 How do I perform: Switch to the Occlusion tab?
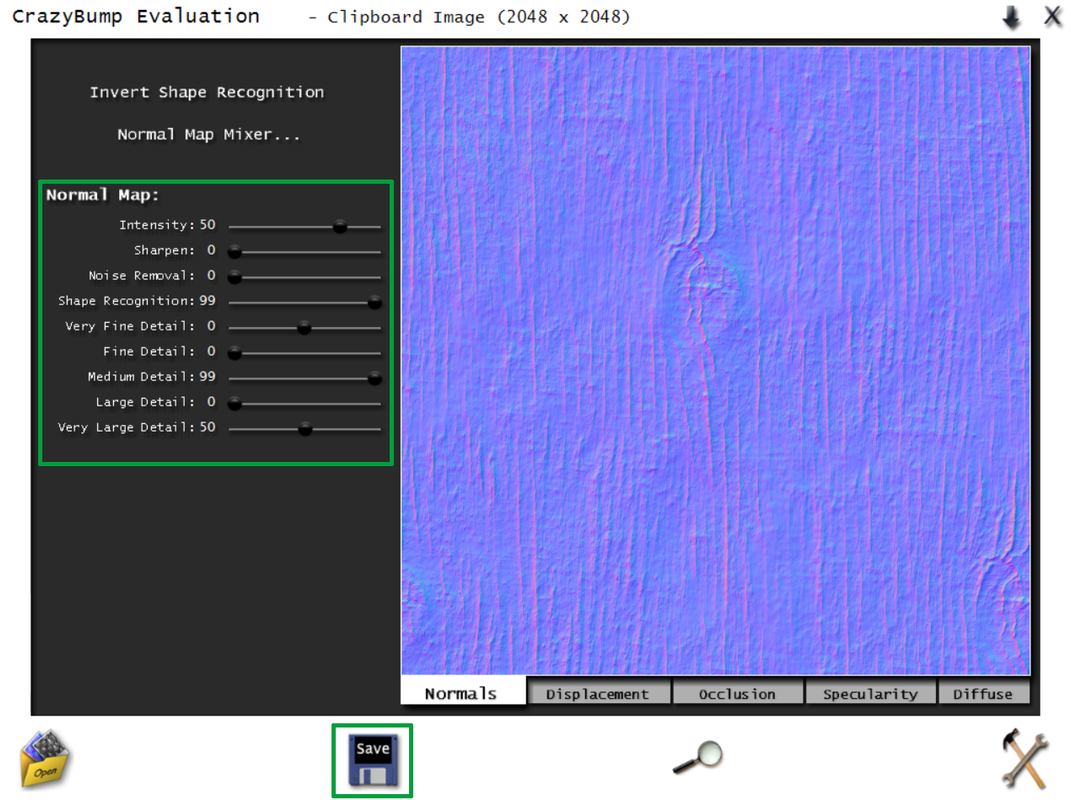(737, 693)
